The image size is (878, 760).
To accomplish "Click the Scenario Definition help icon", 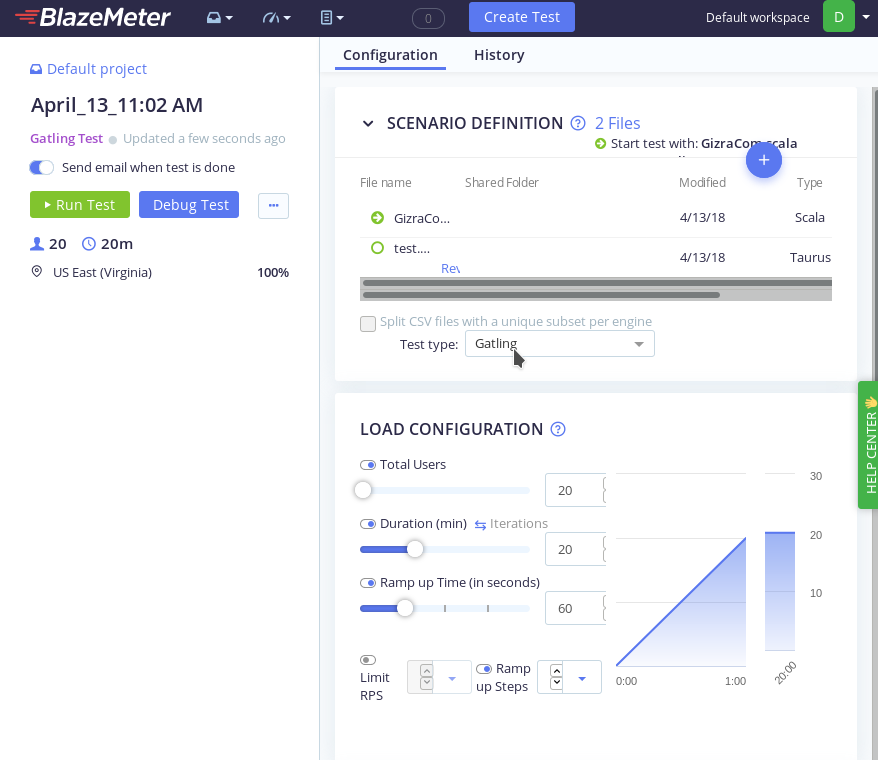I will (578, 124).
